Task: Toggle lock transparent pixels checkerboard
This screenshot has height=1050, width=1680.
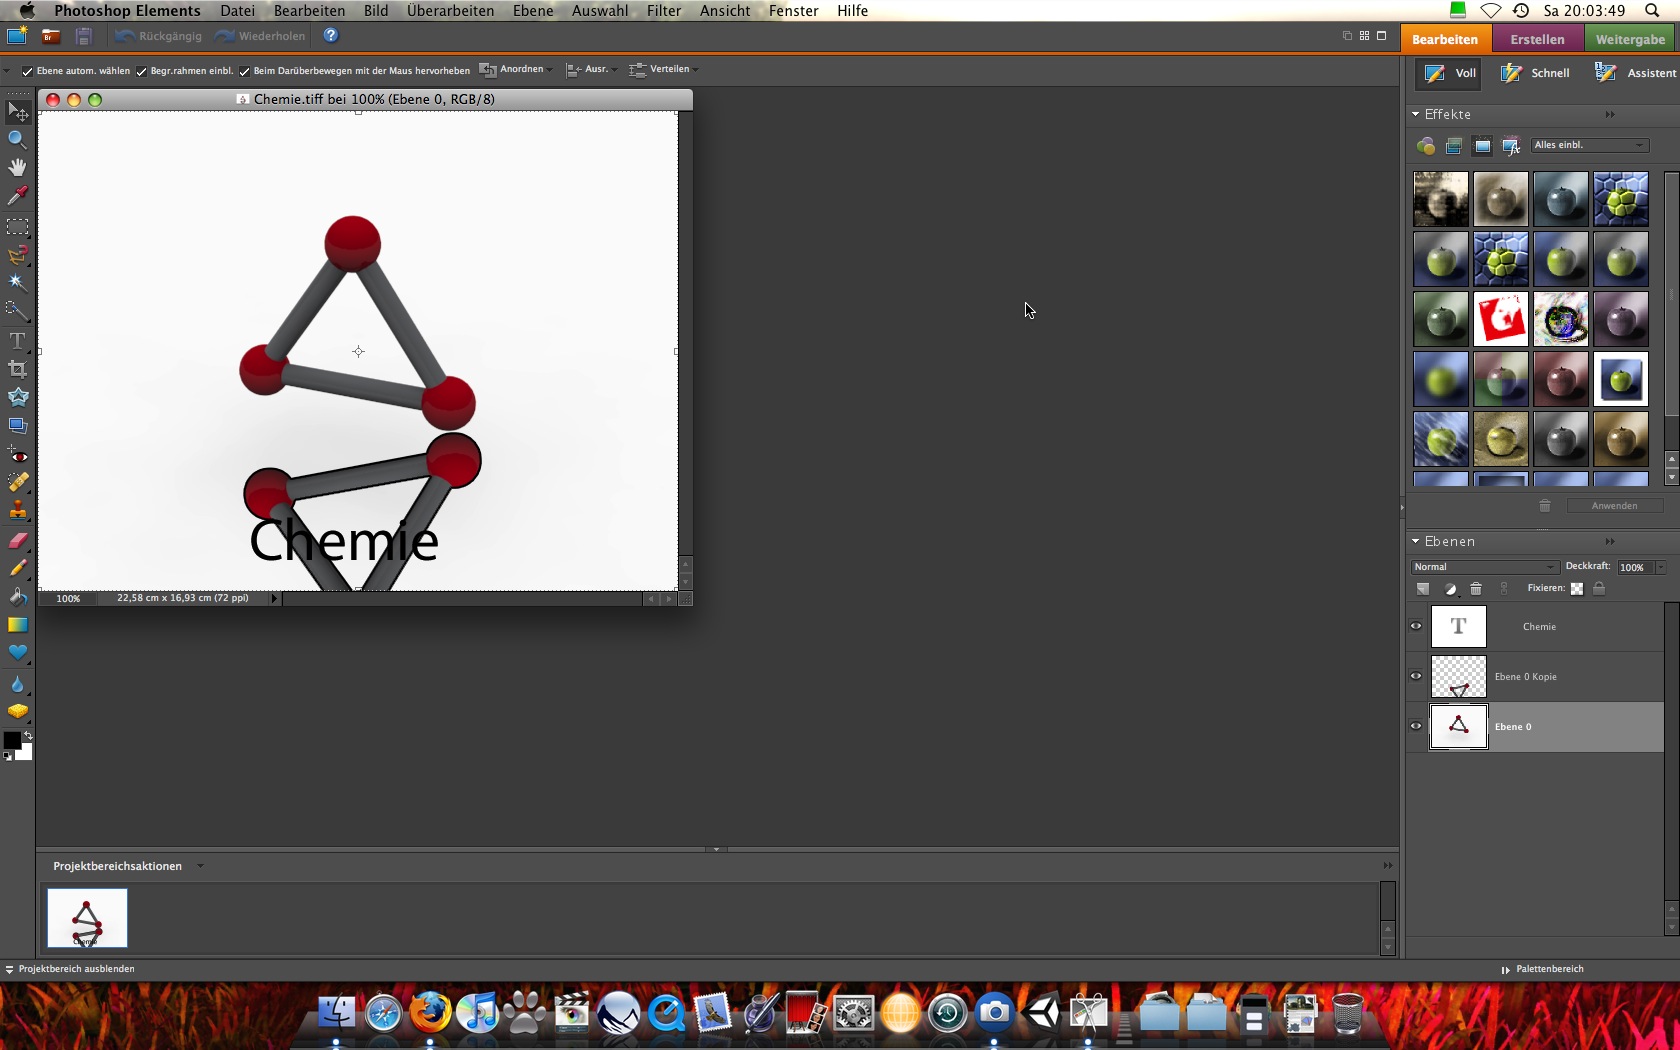Action: [x=1577, y=589]
